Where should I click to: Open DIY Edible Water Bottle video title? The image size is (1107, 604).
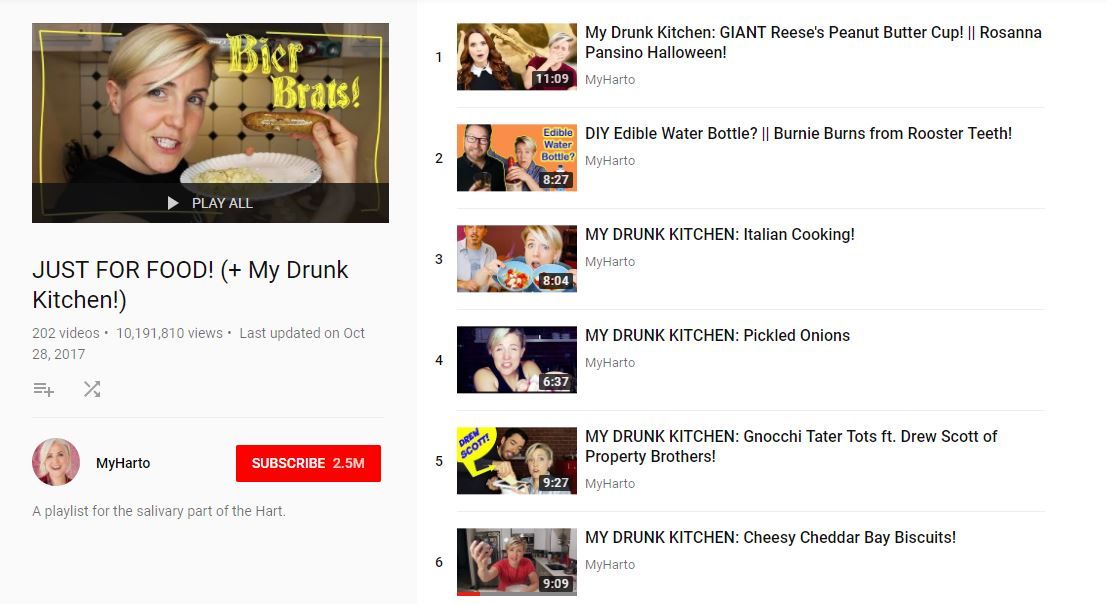tap(798, 133)
